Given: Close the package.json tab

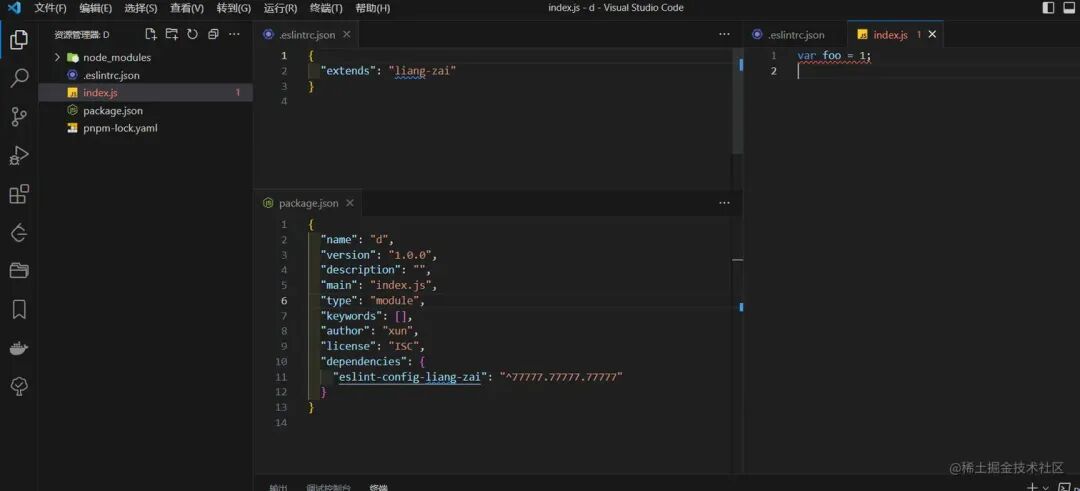Looking at the screenshot, I should 350,203.
